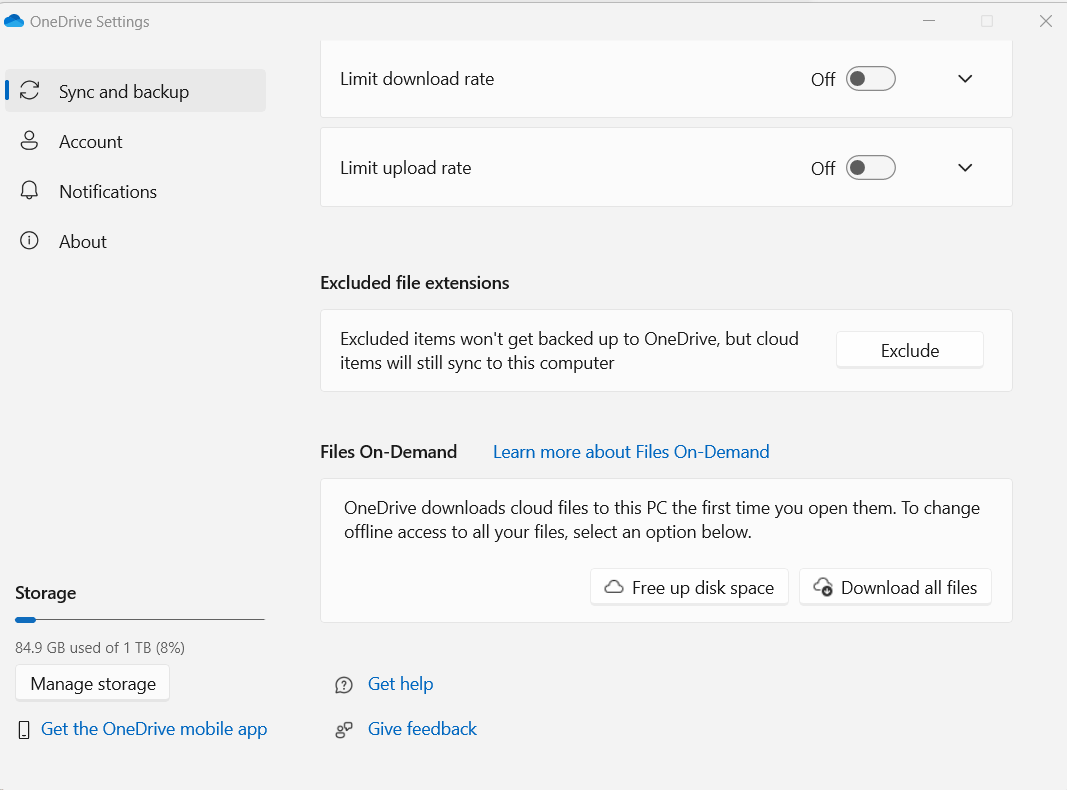Viewport: 1067px width, 790px height.
Task: Click the About info icon
Action: (x=29, y=241)
